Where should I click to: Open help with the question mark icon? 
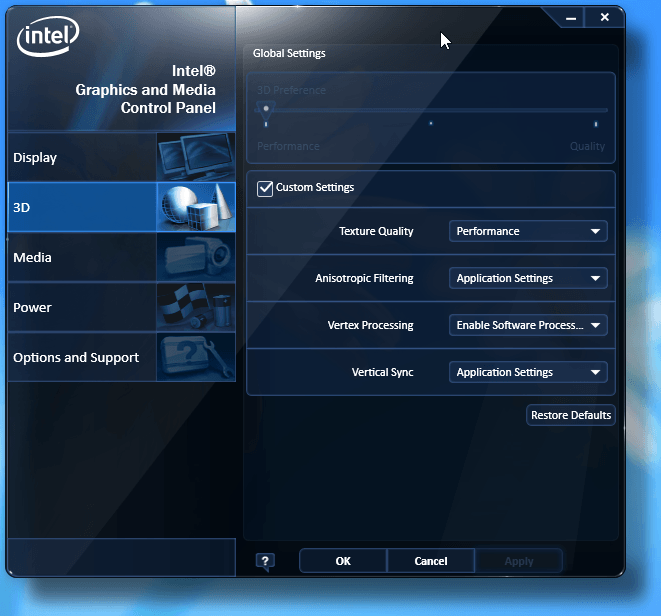[x=265, y=562]
